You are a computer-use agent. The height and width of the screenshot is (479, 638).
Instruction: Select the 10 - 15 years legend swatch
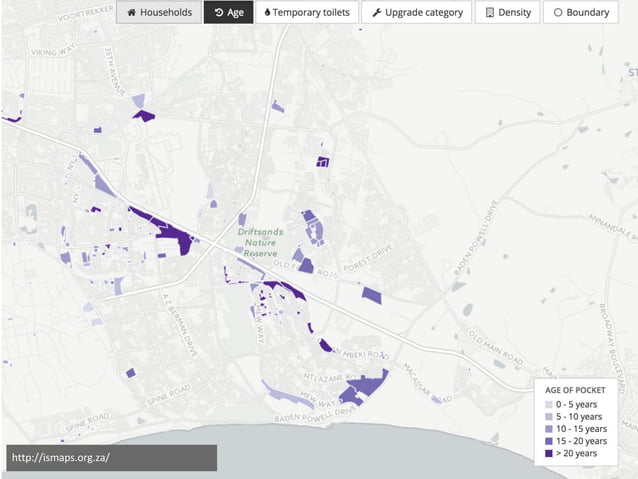pos(547,429)
